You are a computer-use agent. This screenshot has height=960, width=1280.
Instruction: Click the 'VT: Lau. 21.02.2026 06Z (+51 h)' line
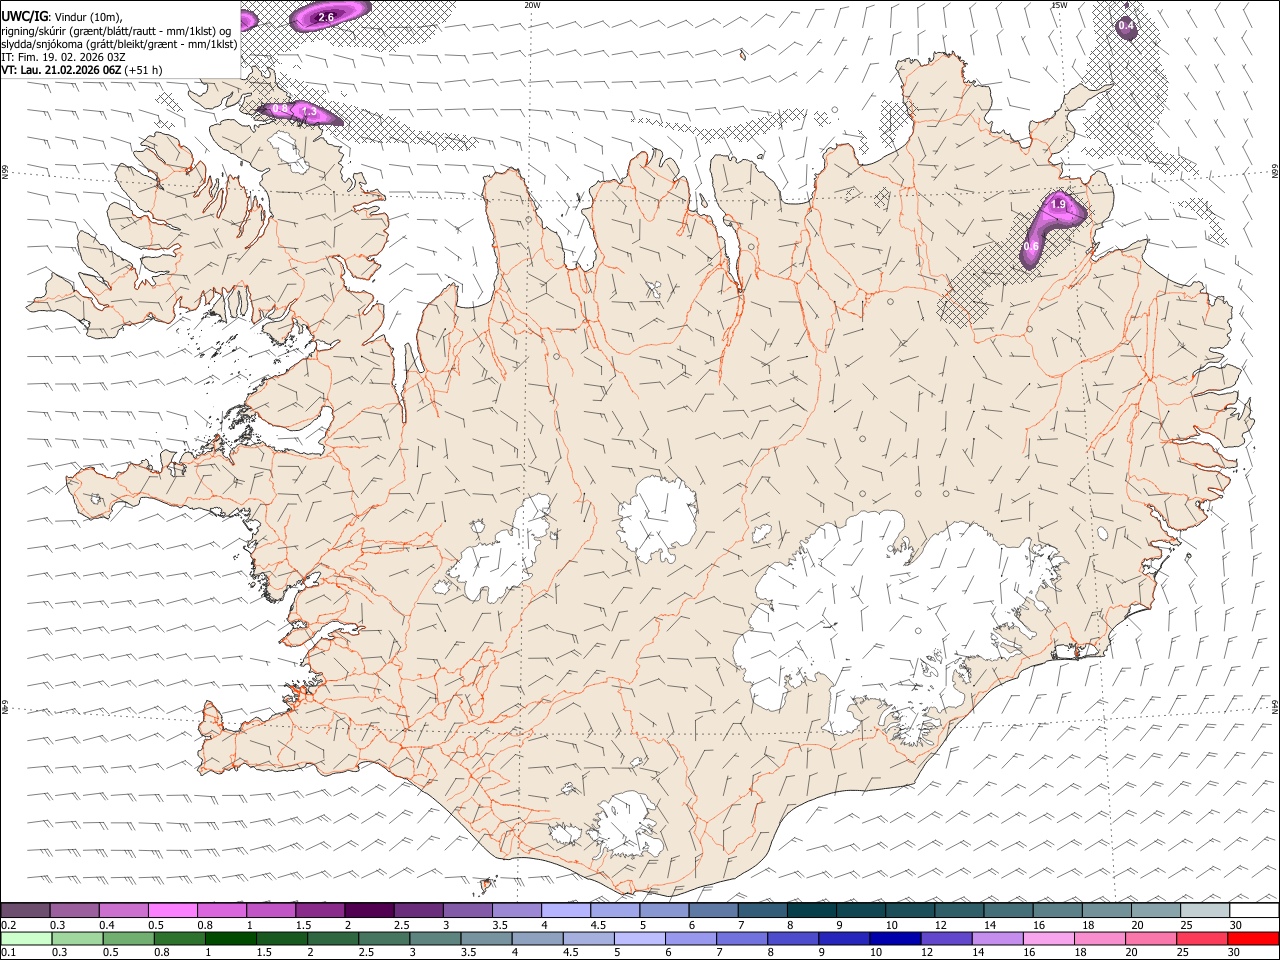82,70
